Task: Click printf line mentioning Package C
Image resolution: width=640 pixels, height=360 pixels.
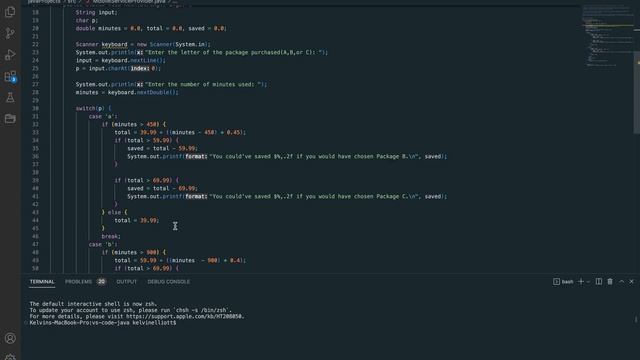Action: (x=287, y=196)
